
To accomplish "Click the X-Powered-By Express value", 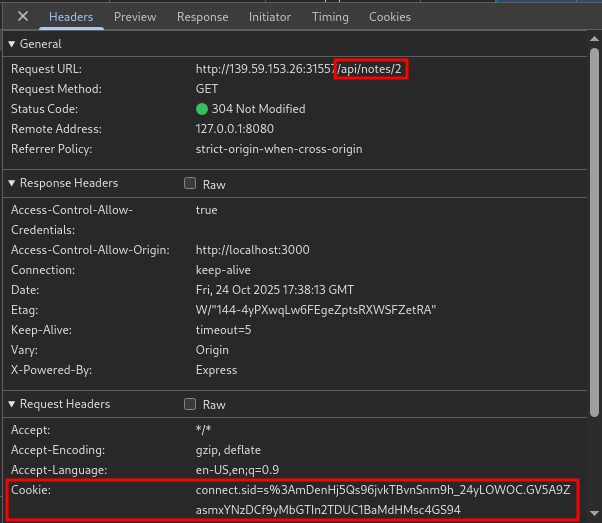I will coord(217,370).
